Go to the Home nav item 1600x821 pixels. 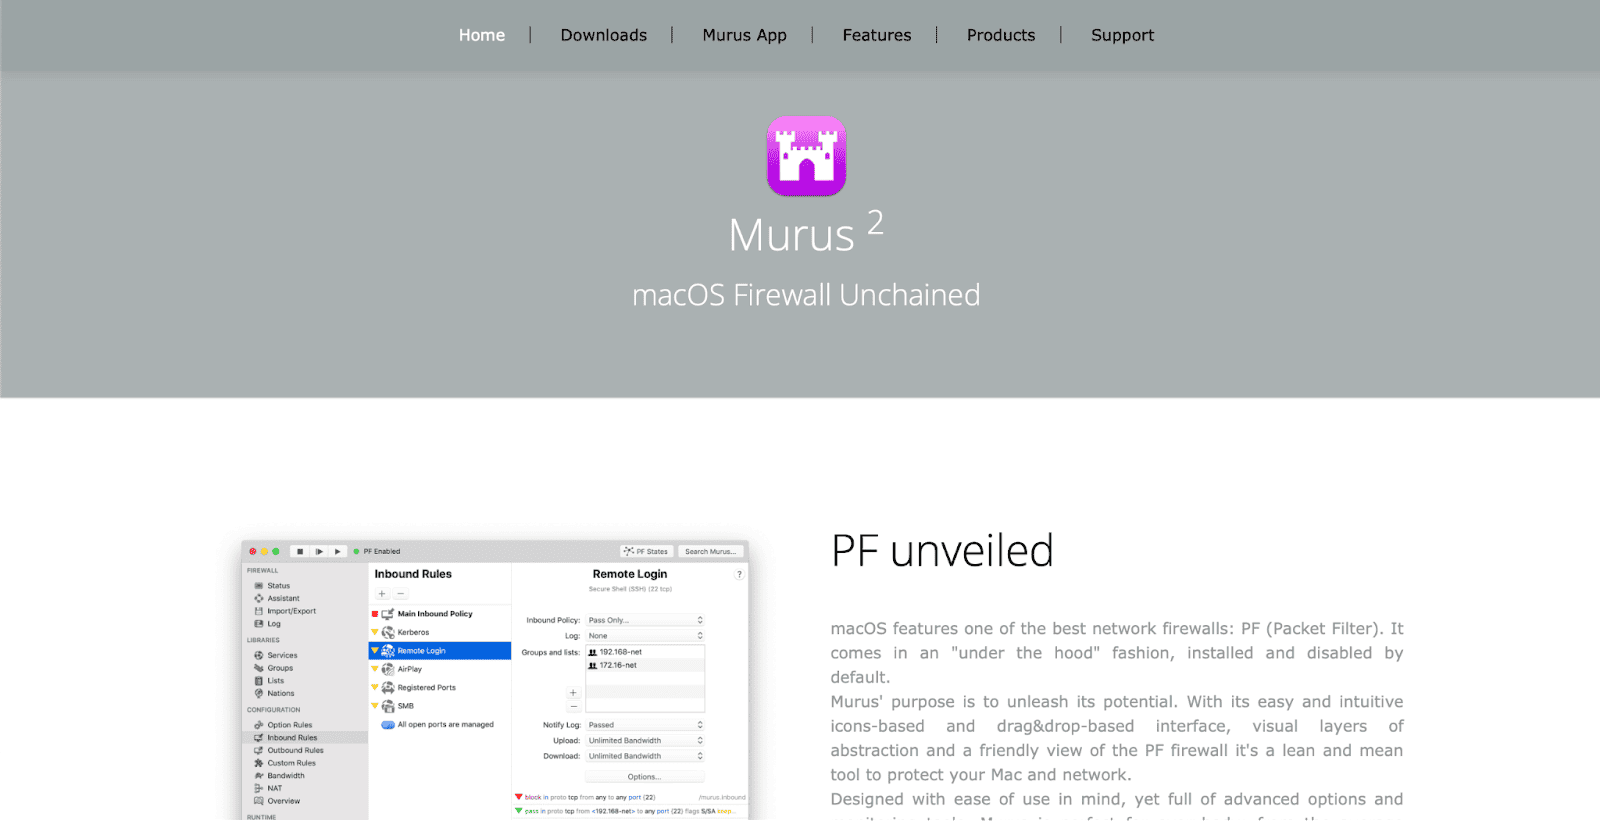click(x=482, y=35)
